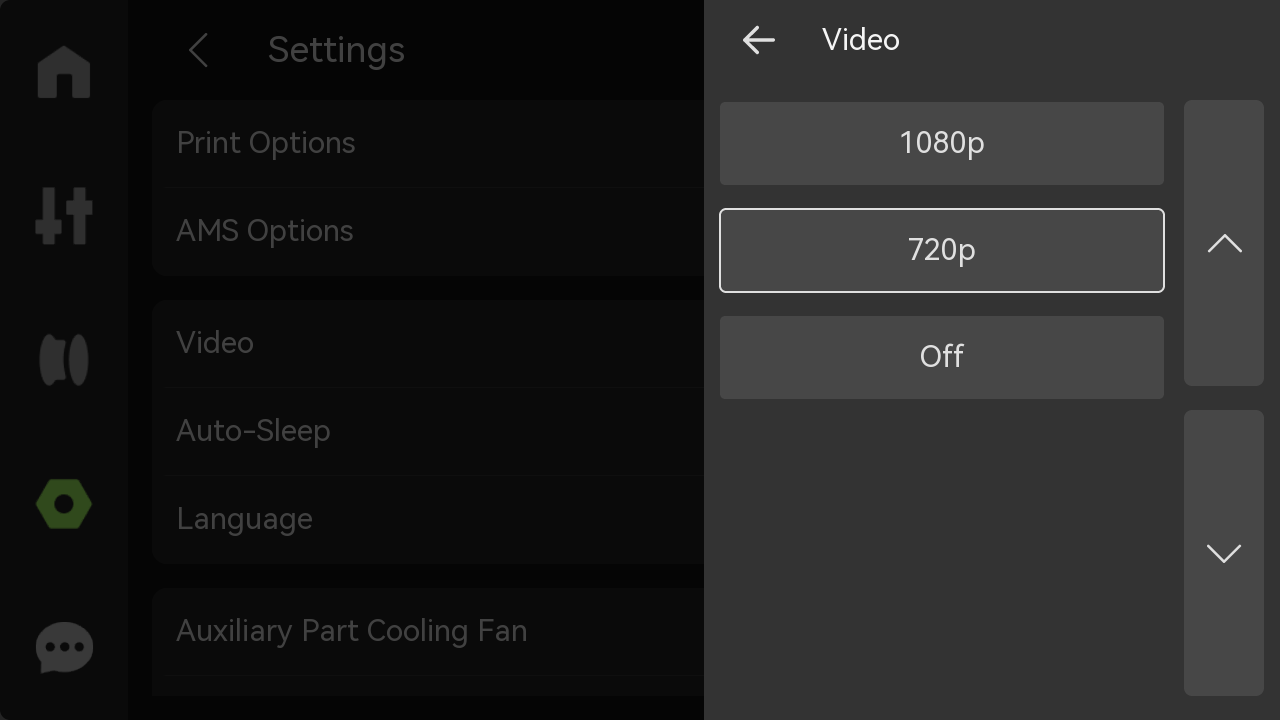Click the scroll down chevron button
The width and height of the screenshot is (1280, 720).
click(1224, 553)
